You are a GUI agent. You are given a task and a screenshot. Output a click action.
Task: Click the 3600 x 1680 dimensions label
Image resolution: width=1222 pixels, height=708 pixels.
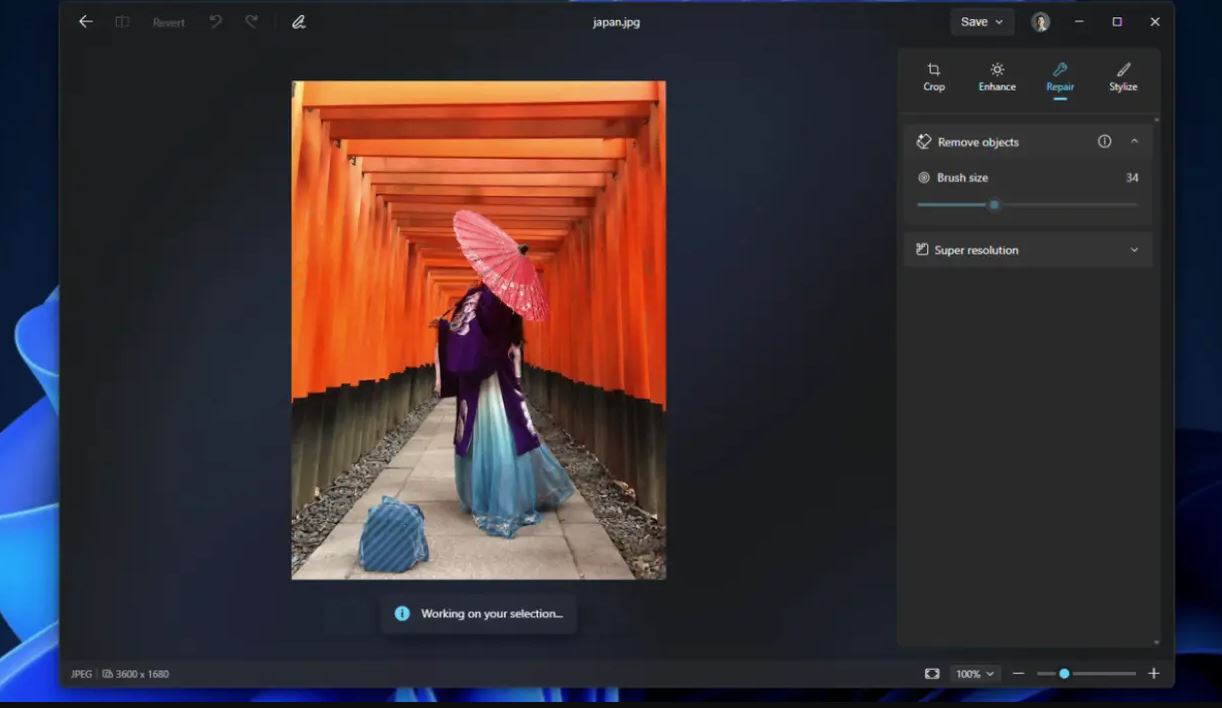coord(142,674)
